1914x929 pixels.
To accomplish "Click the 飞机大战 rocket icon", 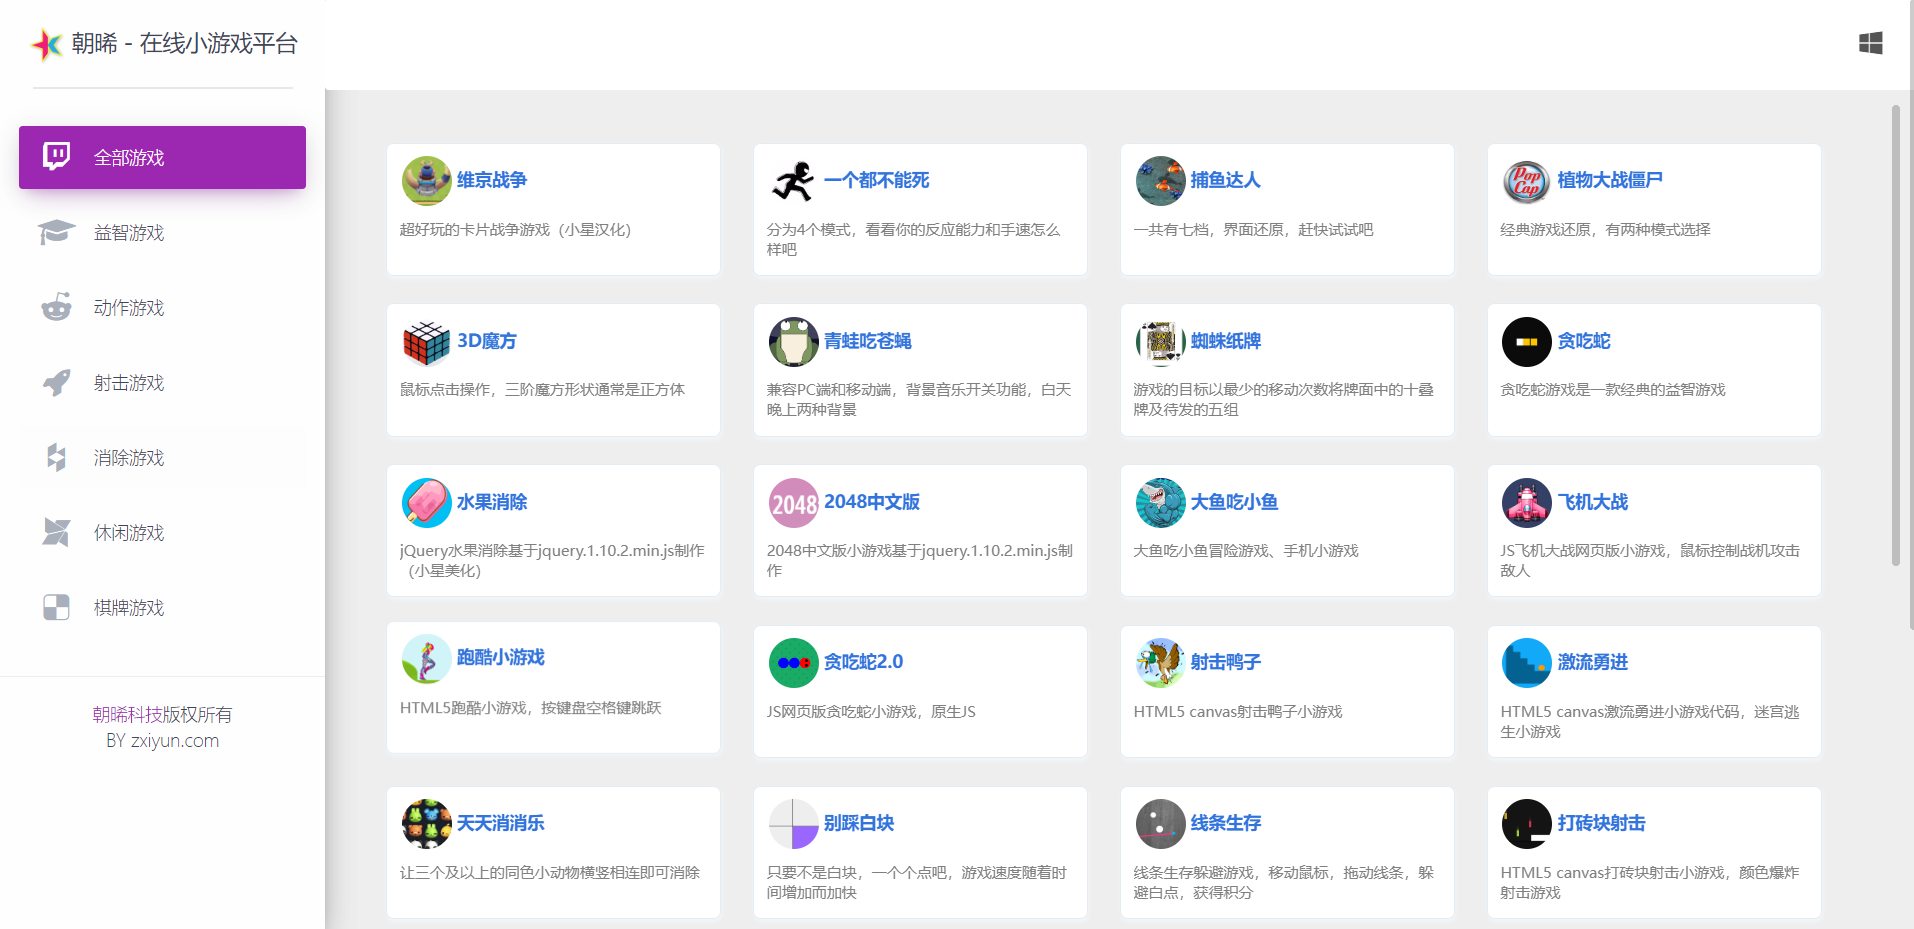I will point(1526,502).
